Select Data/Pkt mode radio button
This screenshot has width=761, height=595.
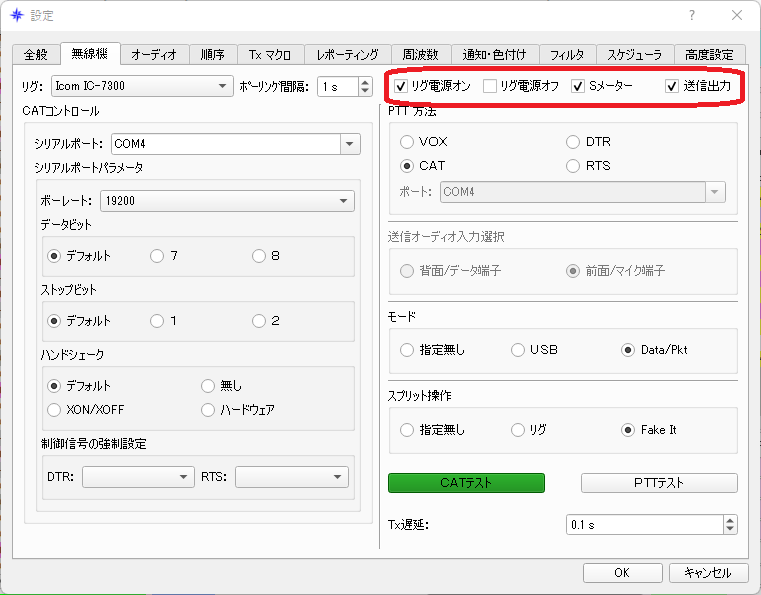628,350
